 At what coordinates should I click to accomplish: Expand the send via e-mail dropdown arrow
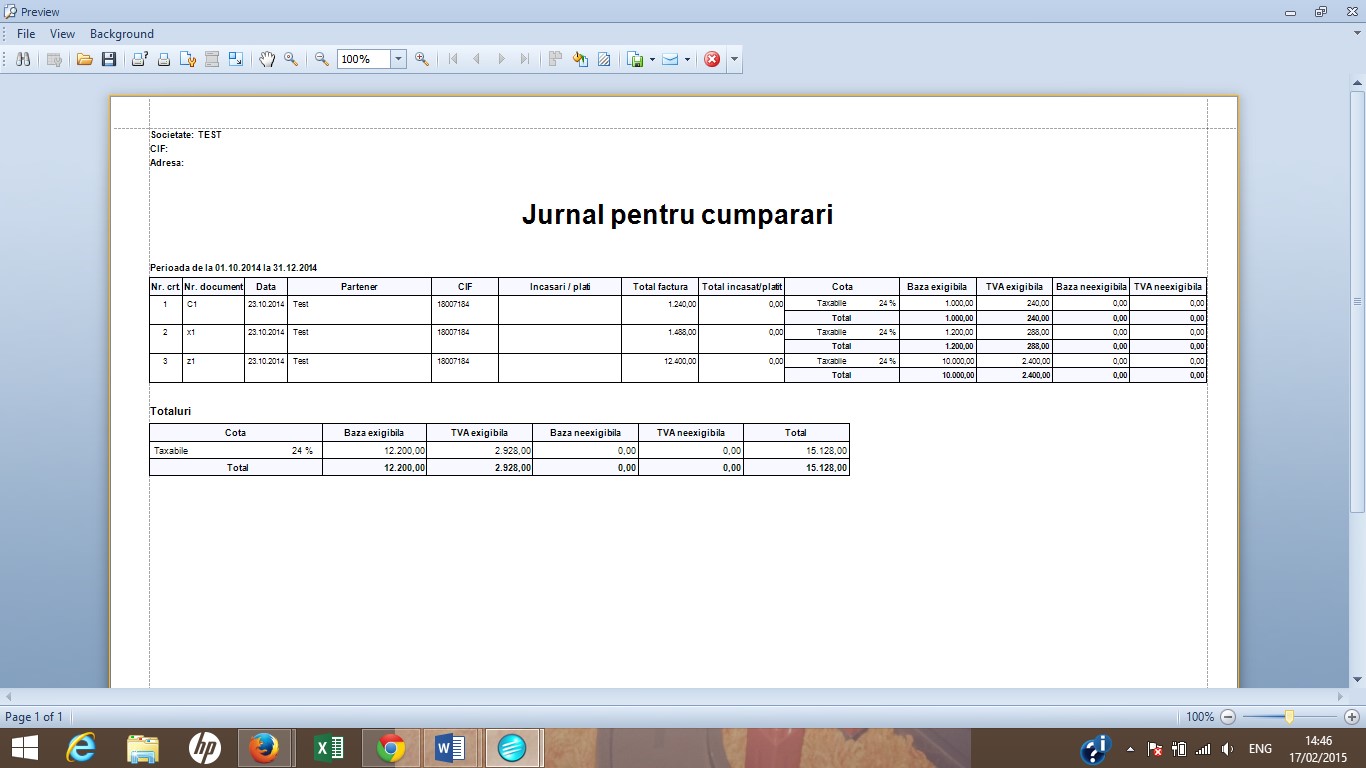point(687,59)
